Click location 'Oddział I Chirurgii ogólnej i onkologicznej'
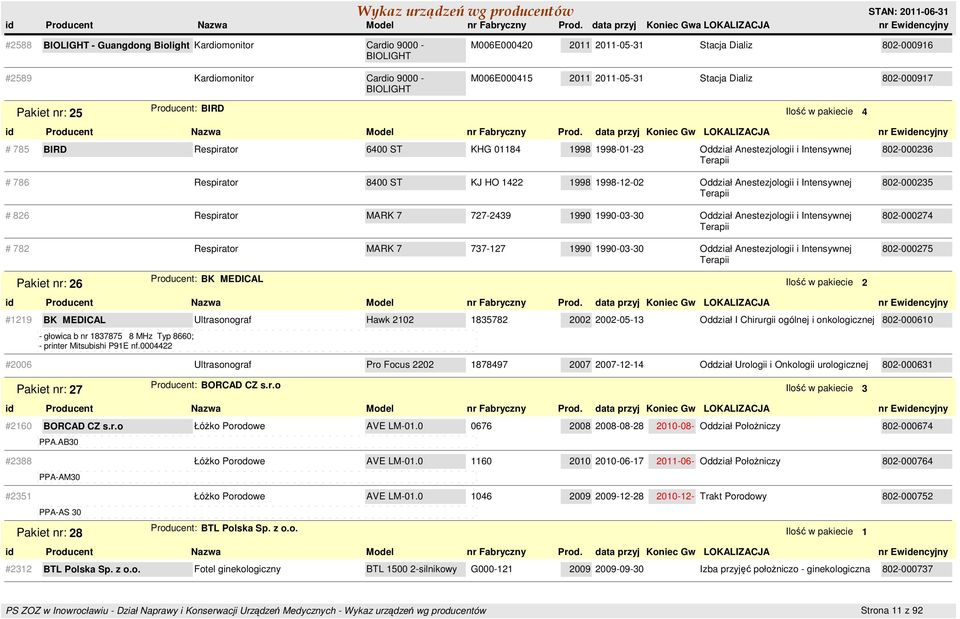This screenshot has height=619, width=960. (787, 320)
